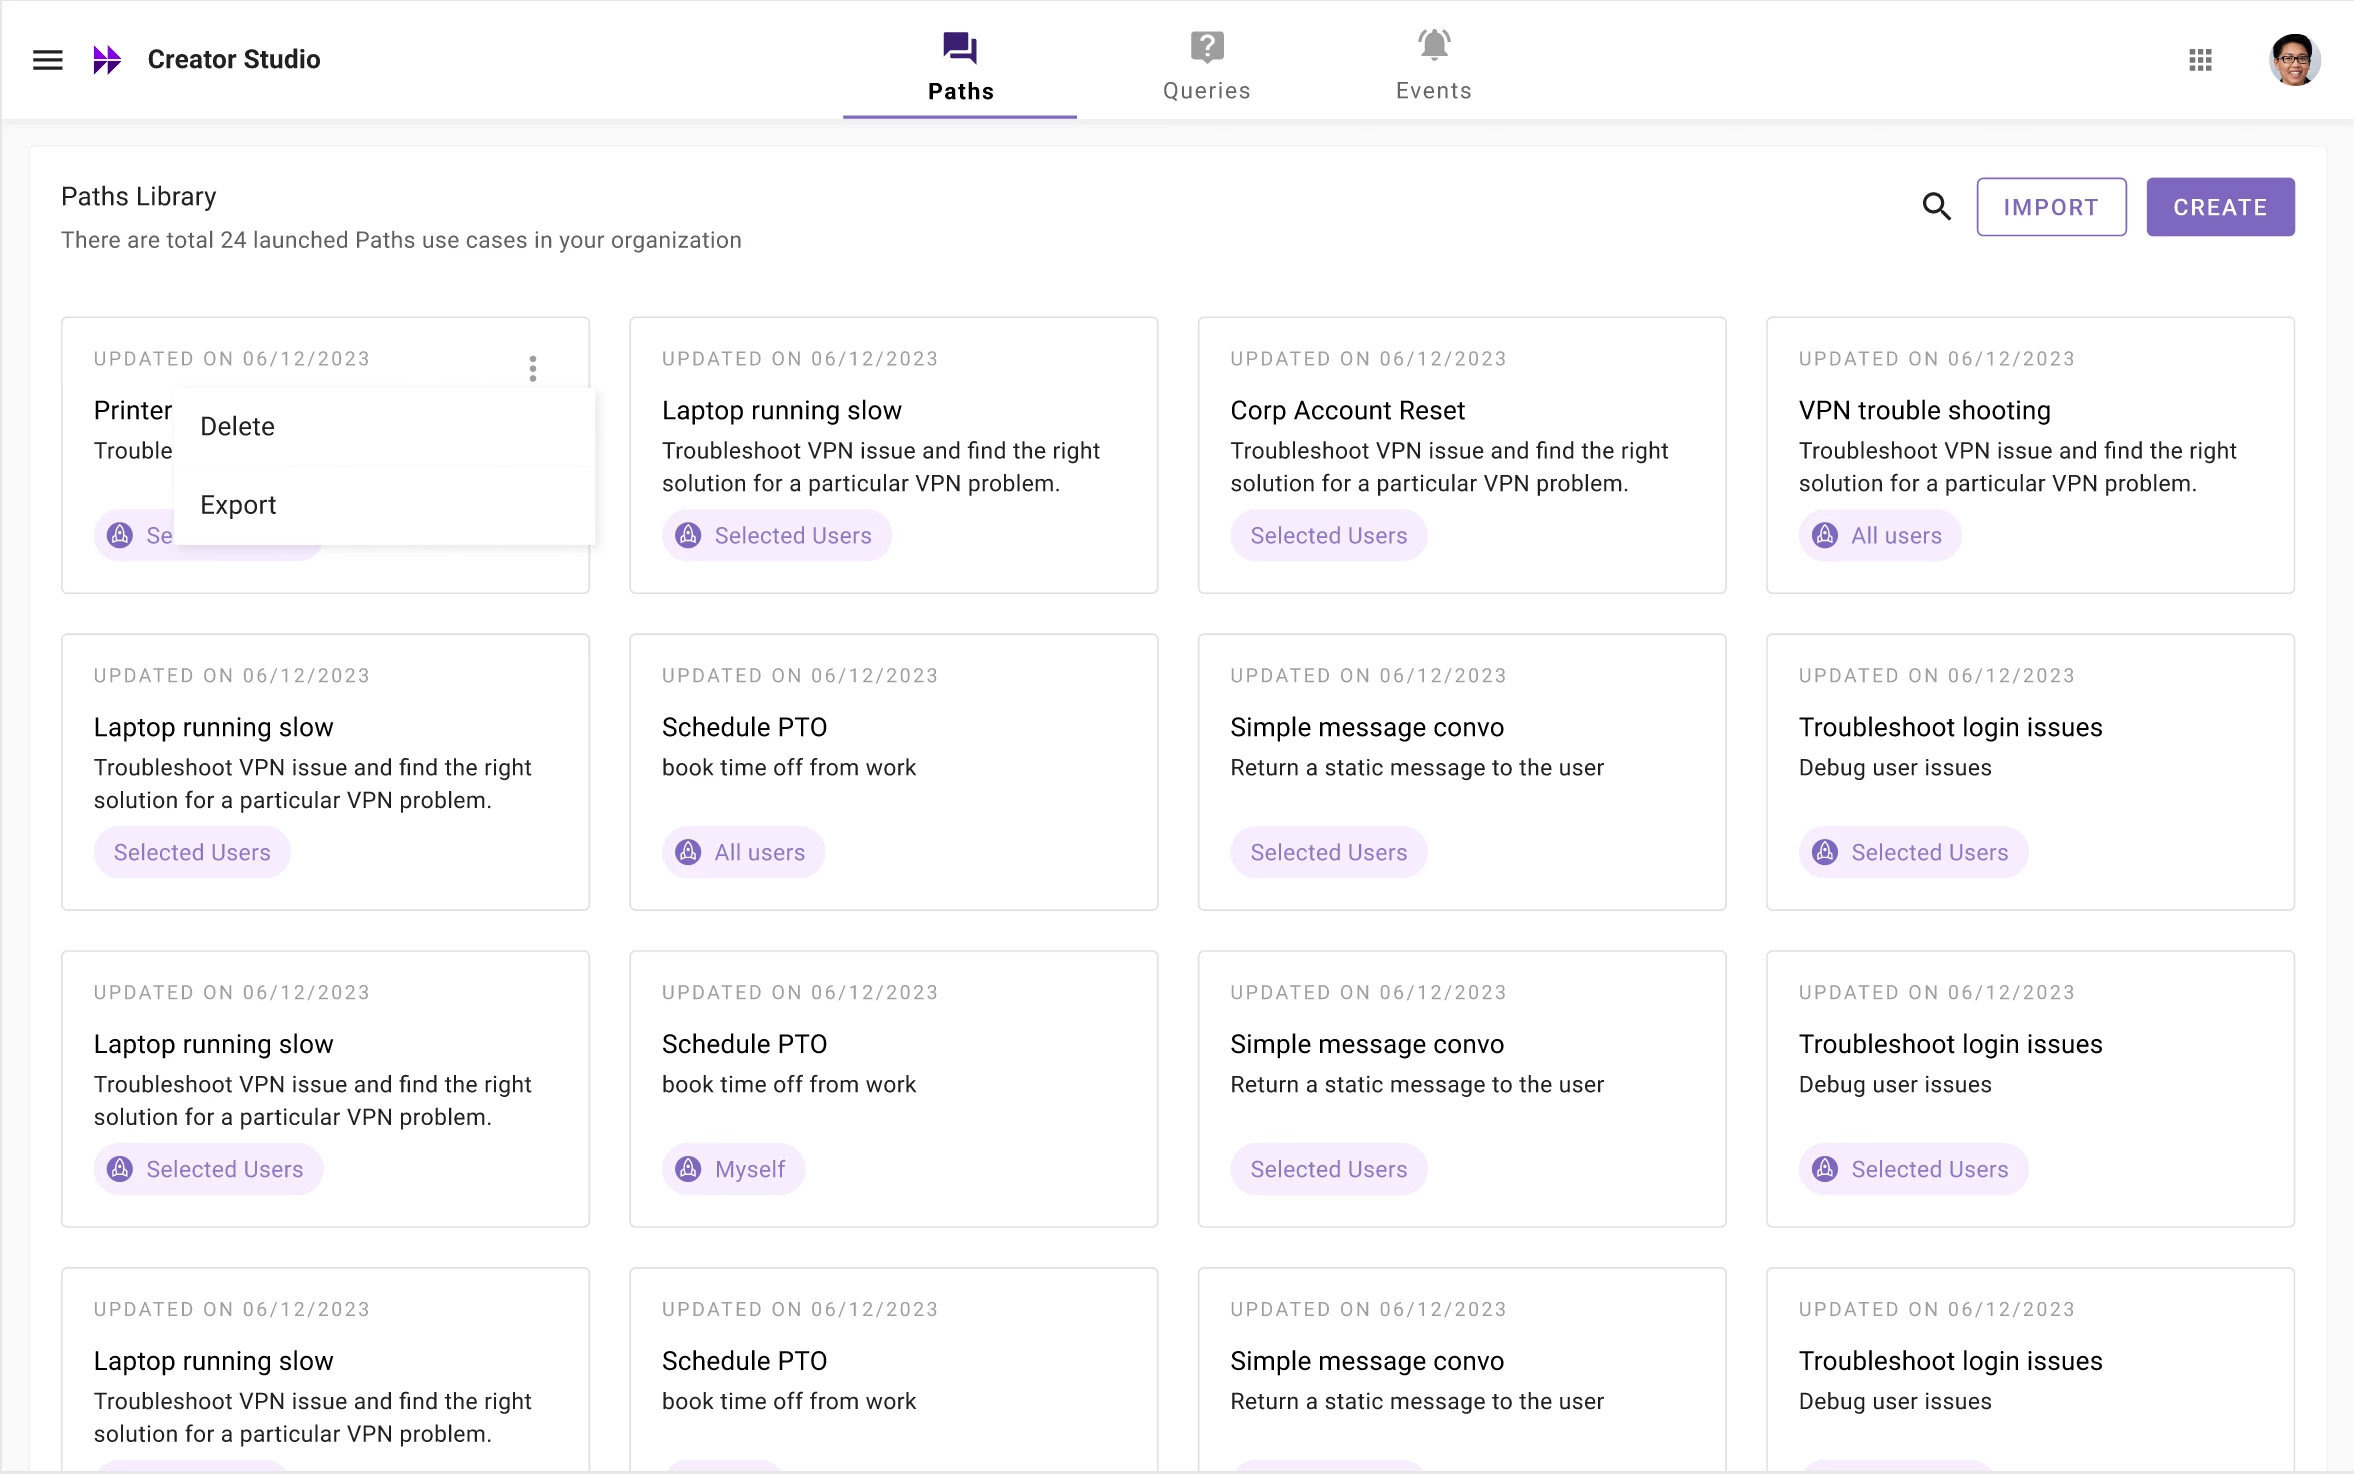Choose Export from the context menu
The height and width of the screenshot is (1474, 2354).
tap(238, 505)
